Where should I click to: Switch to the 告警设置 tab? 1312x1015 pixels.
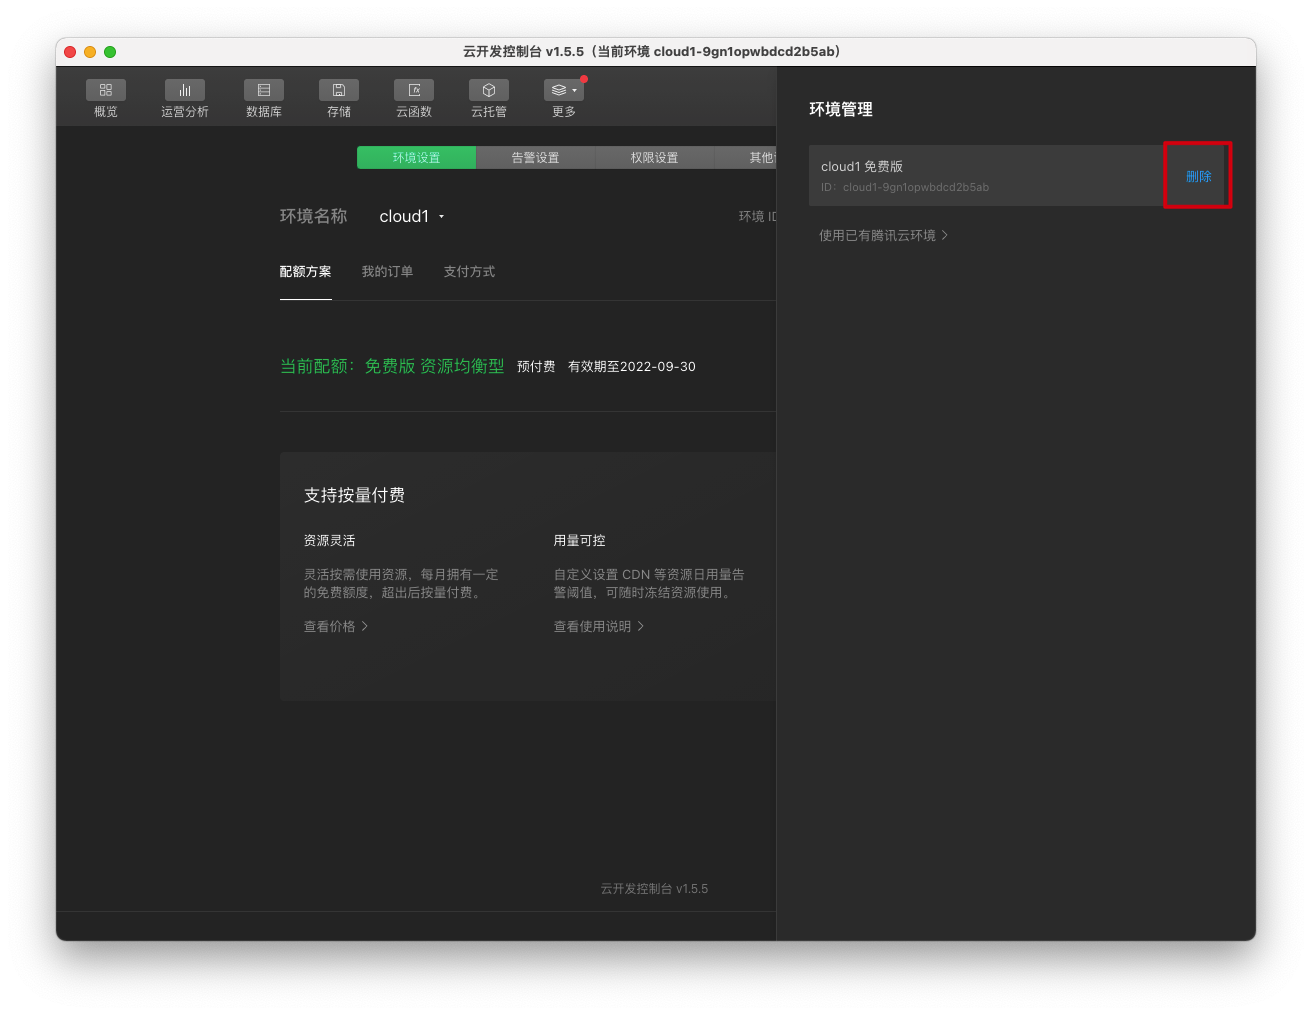coord(535,157)
